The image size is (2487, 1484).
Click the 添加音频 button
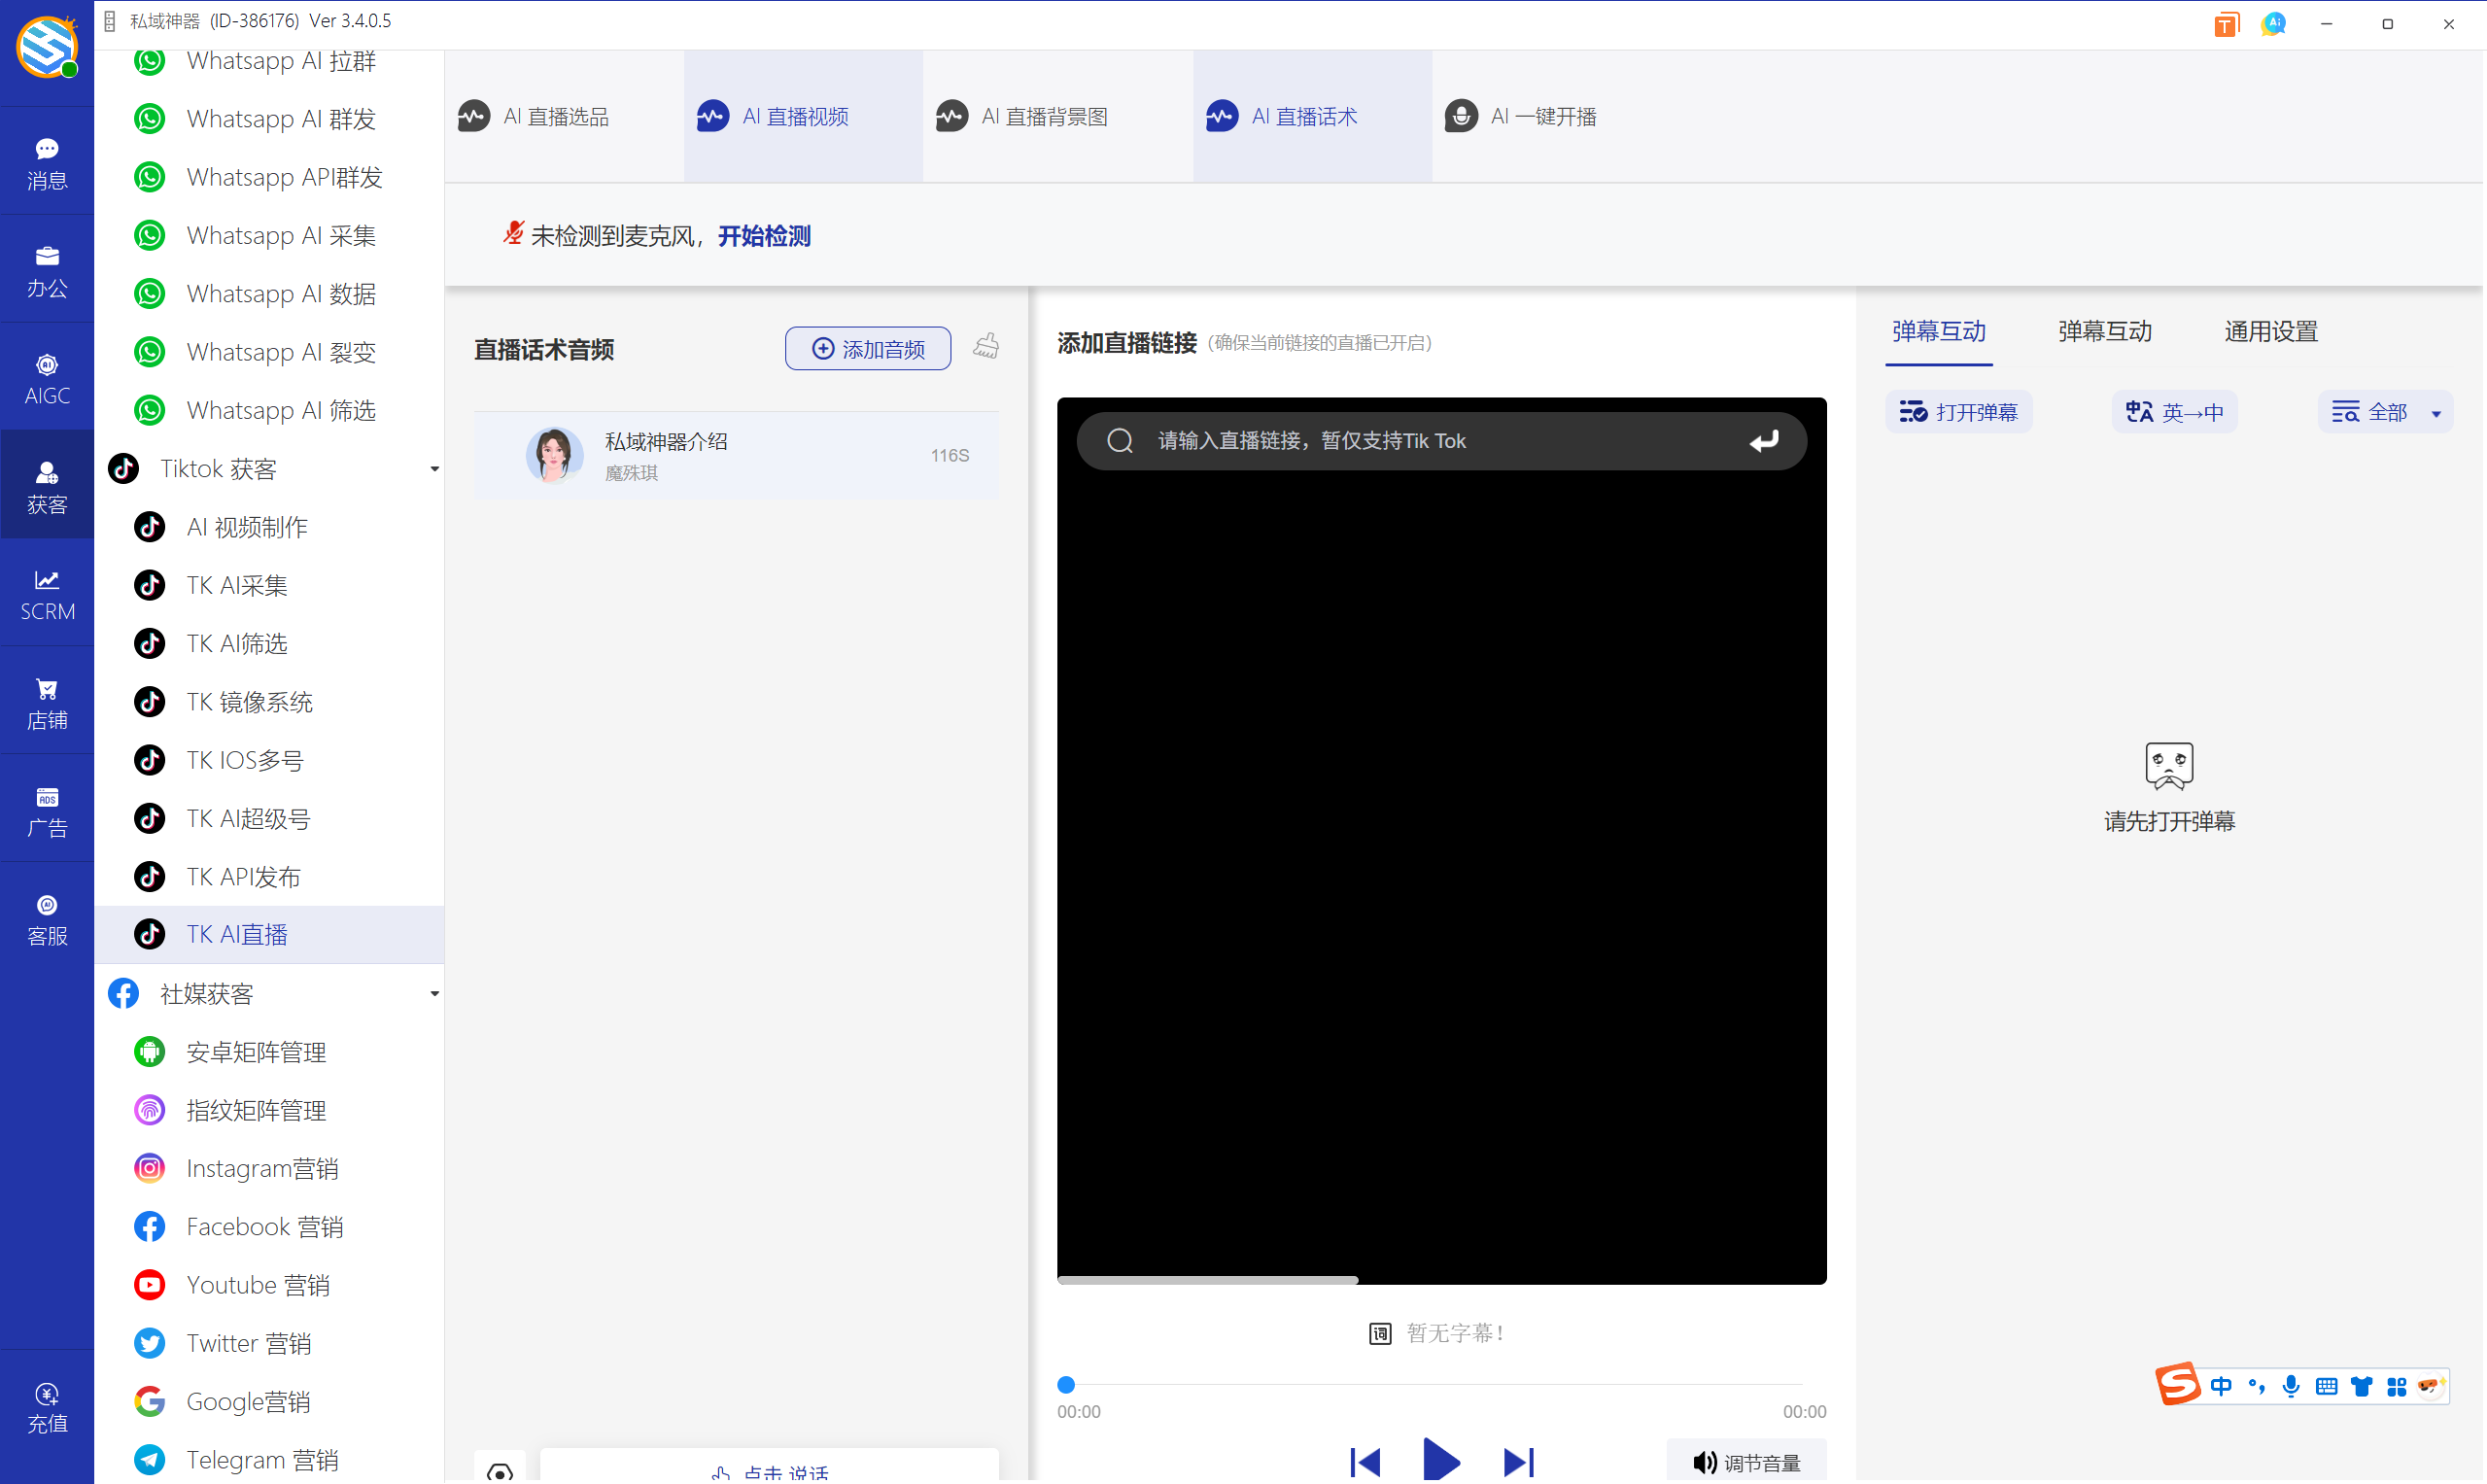click(x=867, y=348)
